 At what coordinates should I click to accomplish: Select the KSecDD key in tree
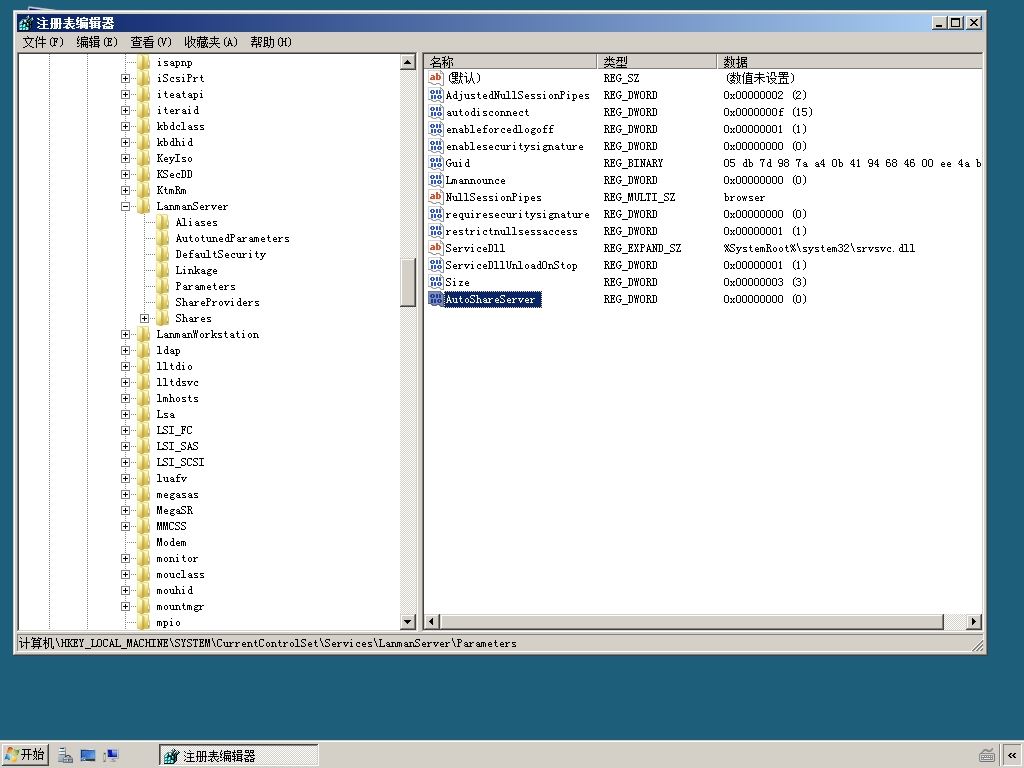click(x=174, y=174)
